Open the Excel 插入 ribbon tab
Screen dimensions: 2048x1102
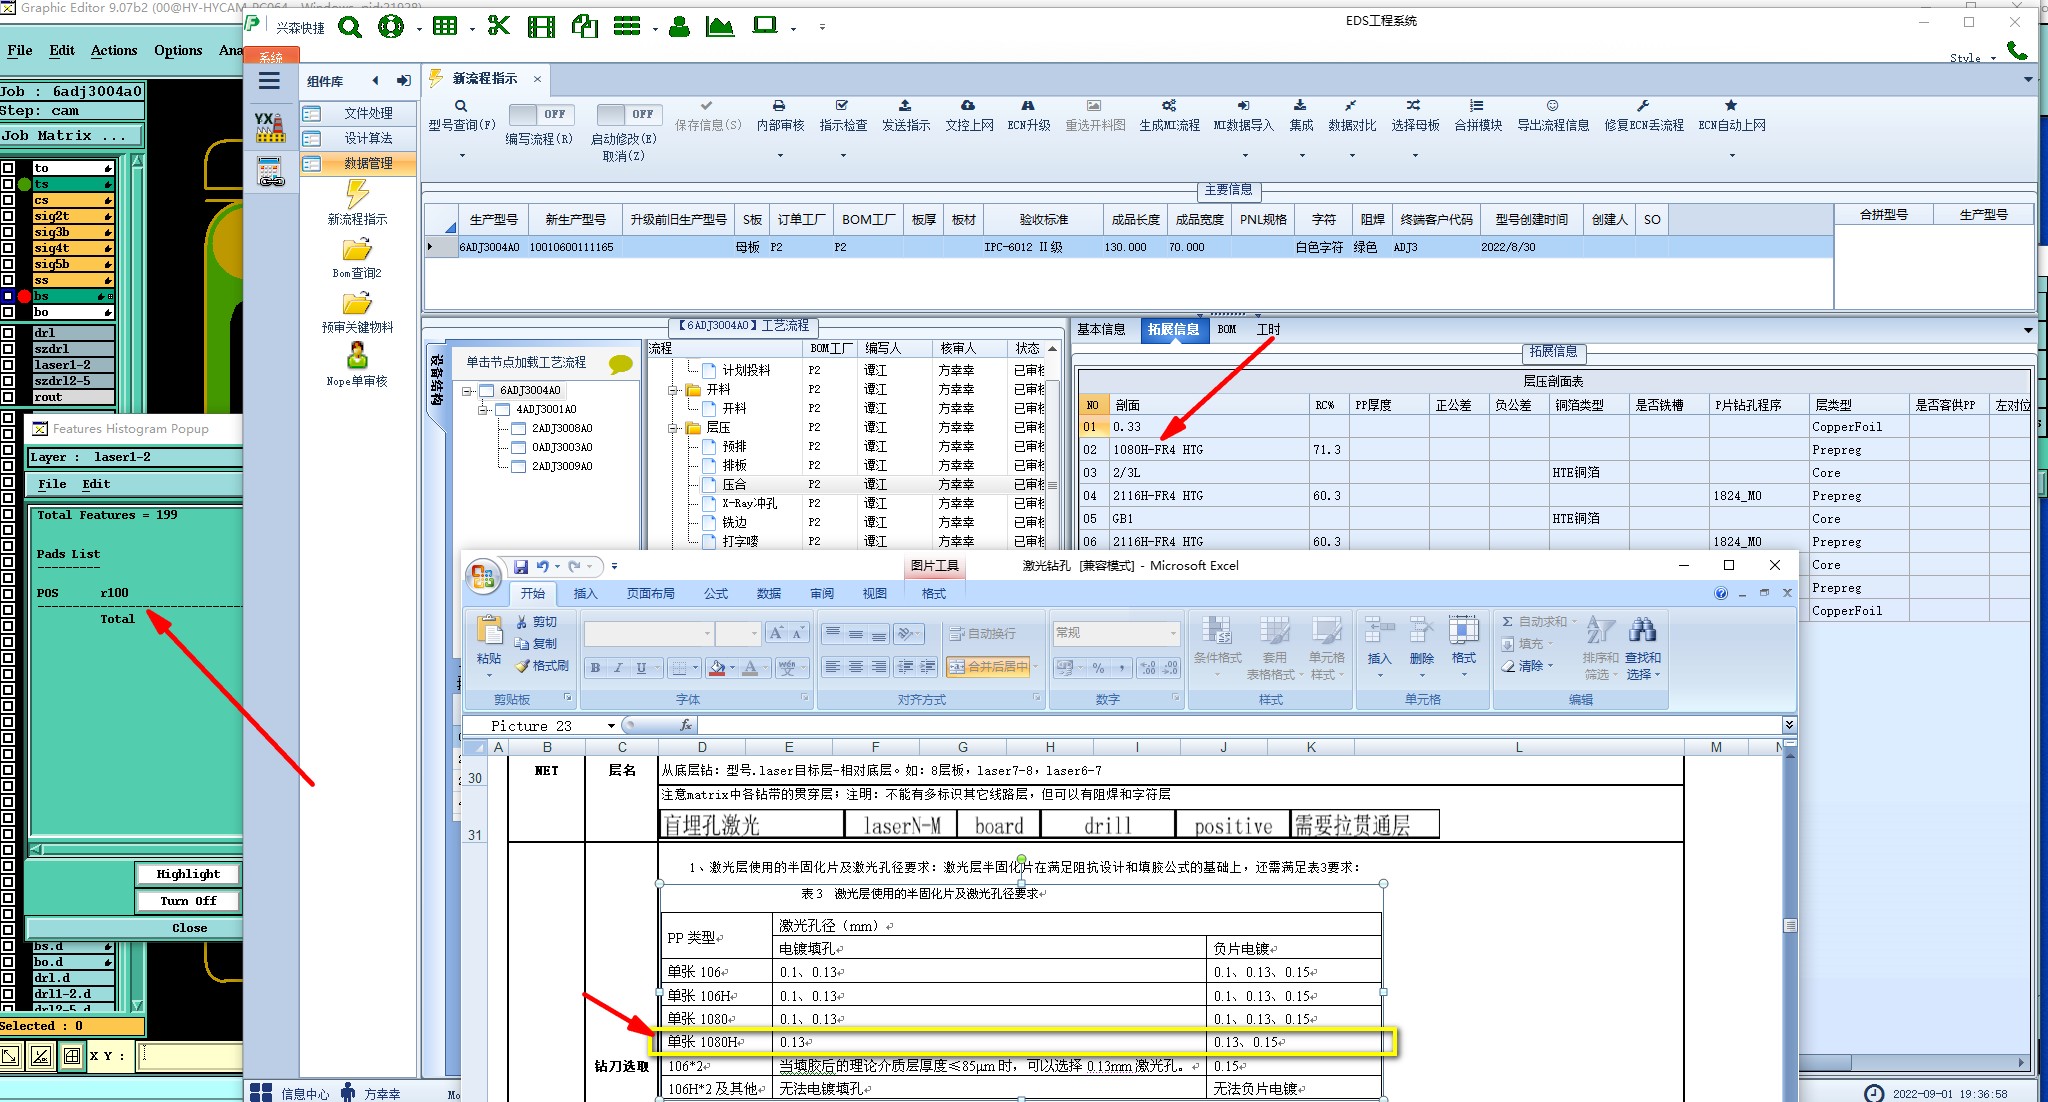(584, 594)
